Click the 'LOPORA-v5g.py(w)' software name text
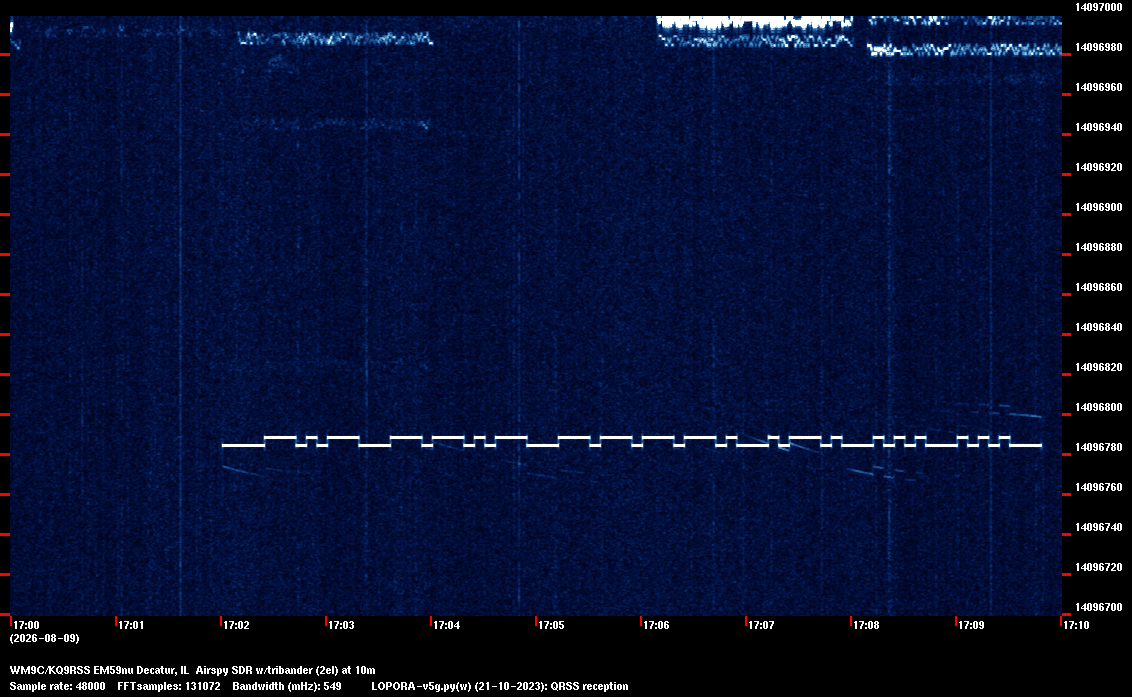 [x=421, y=686]
